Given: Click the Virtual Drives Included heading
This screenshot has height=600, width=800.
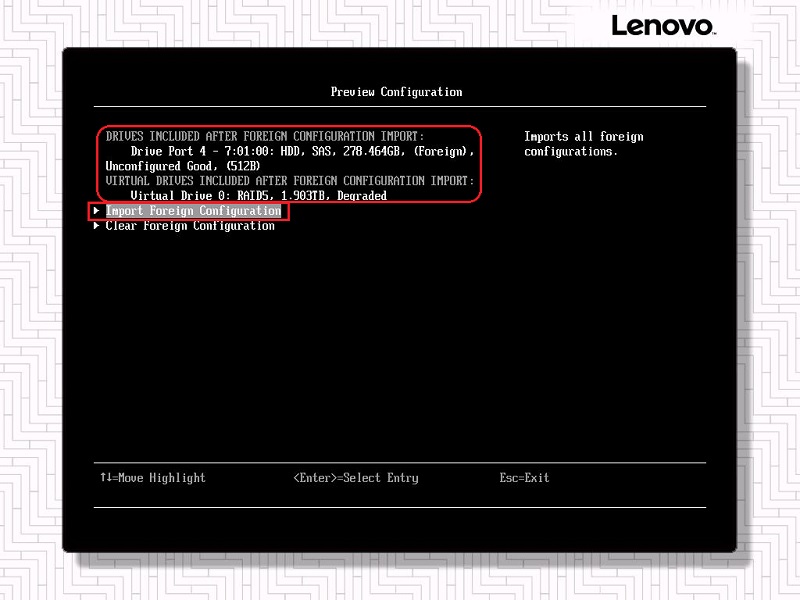Looking at the screenshot, I should click(289, 181).
